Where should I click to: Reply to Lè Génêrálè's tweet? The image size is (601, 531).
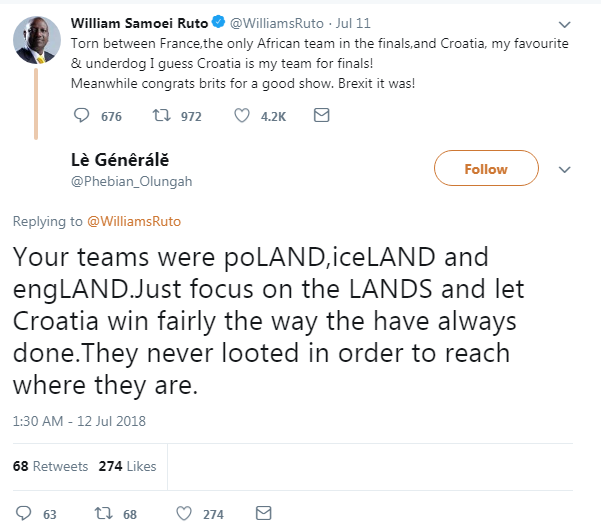(x=23, y=514)
